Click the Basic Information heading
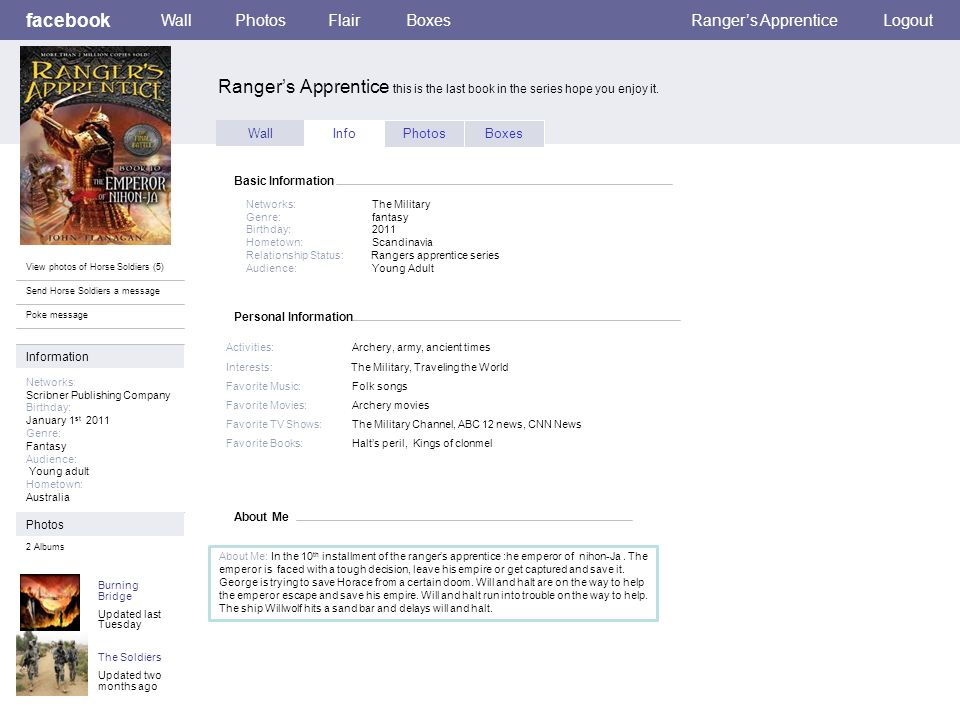Image resolution: width=960 pixels, height=720 pixels. point(284,181)
